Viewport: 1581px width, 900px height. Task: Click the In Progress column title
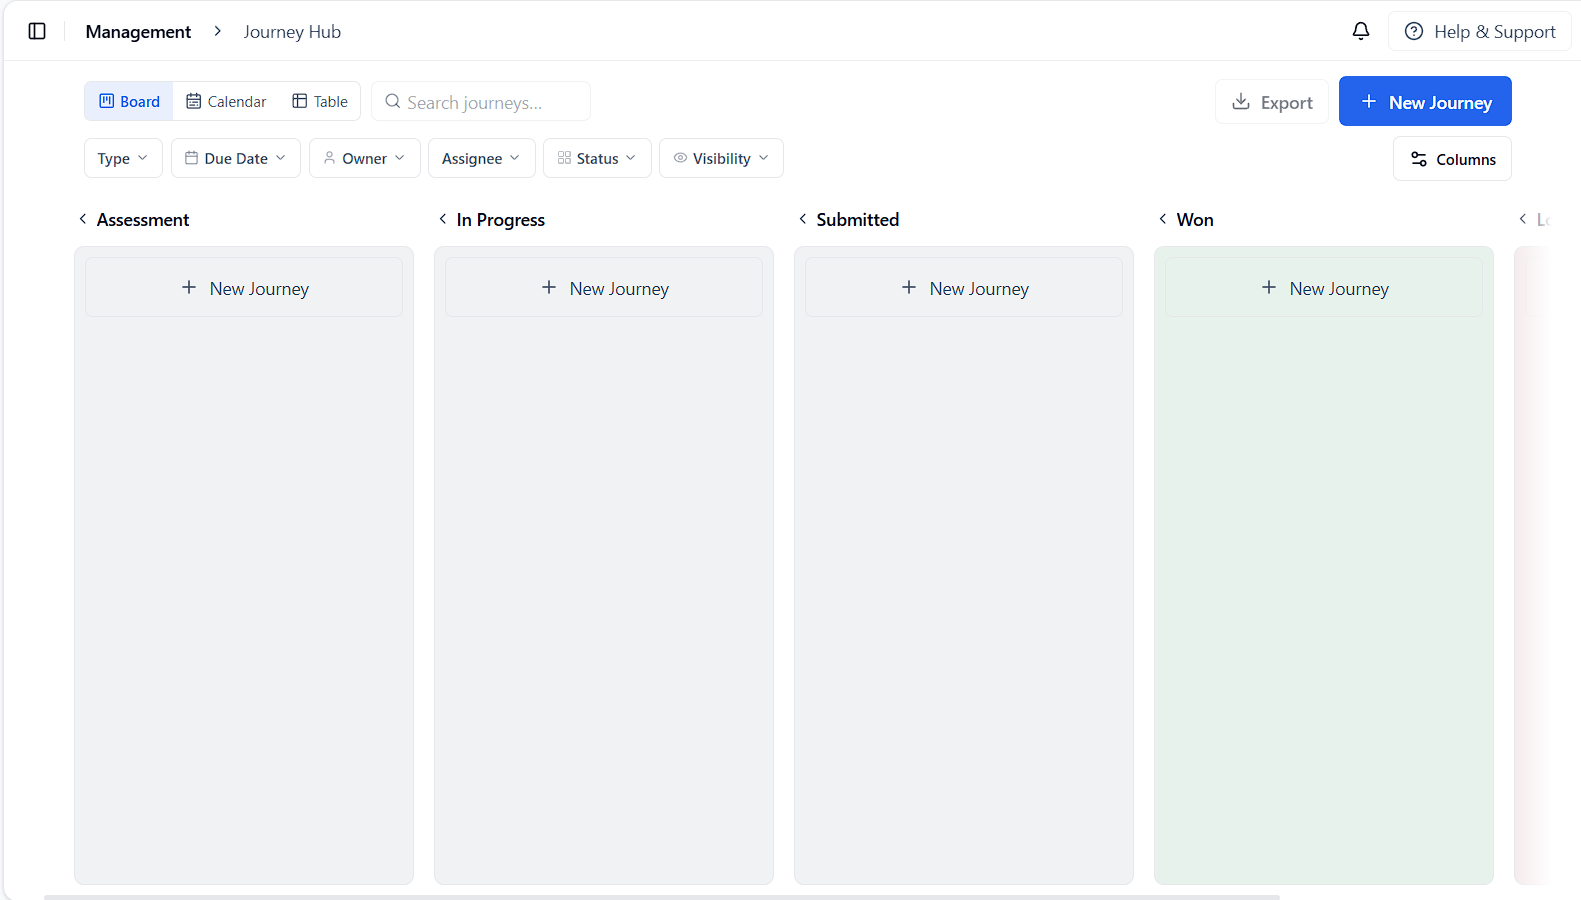click(x=501, y=220)
